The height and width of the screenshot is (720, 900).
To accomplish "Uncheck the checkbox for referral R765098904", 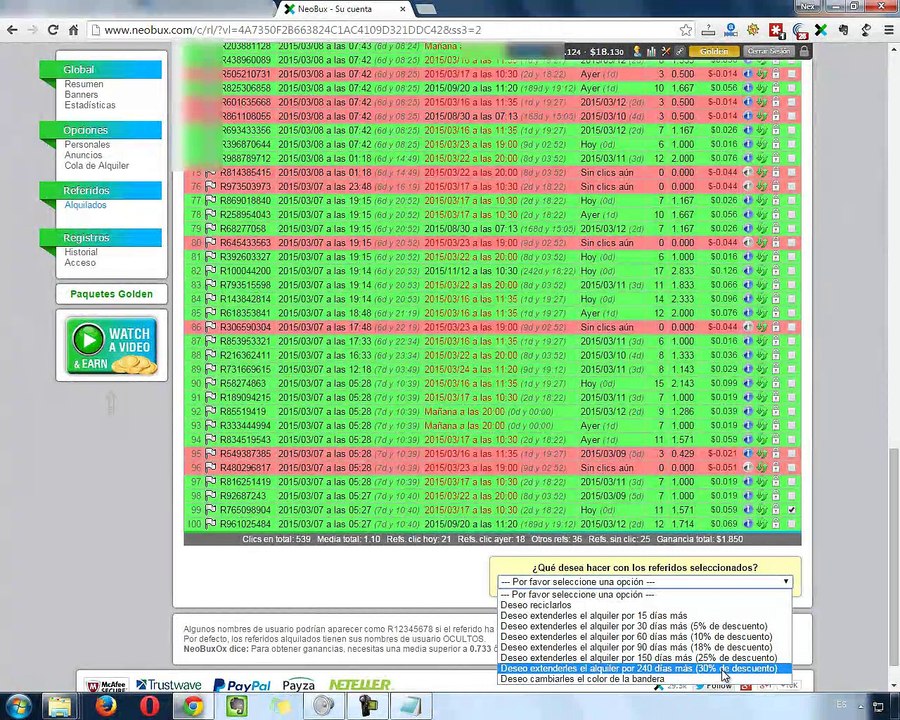I will tap(792, 510).
